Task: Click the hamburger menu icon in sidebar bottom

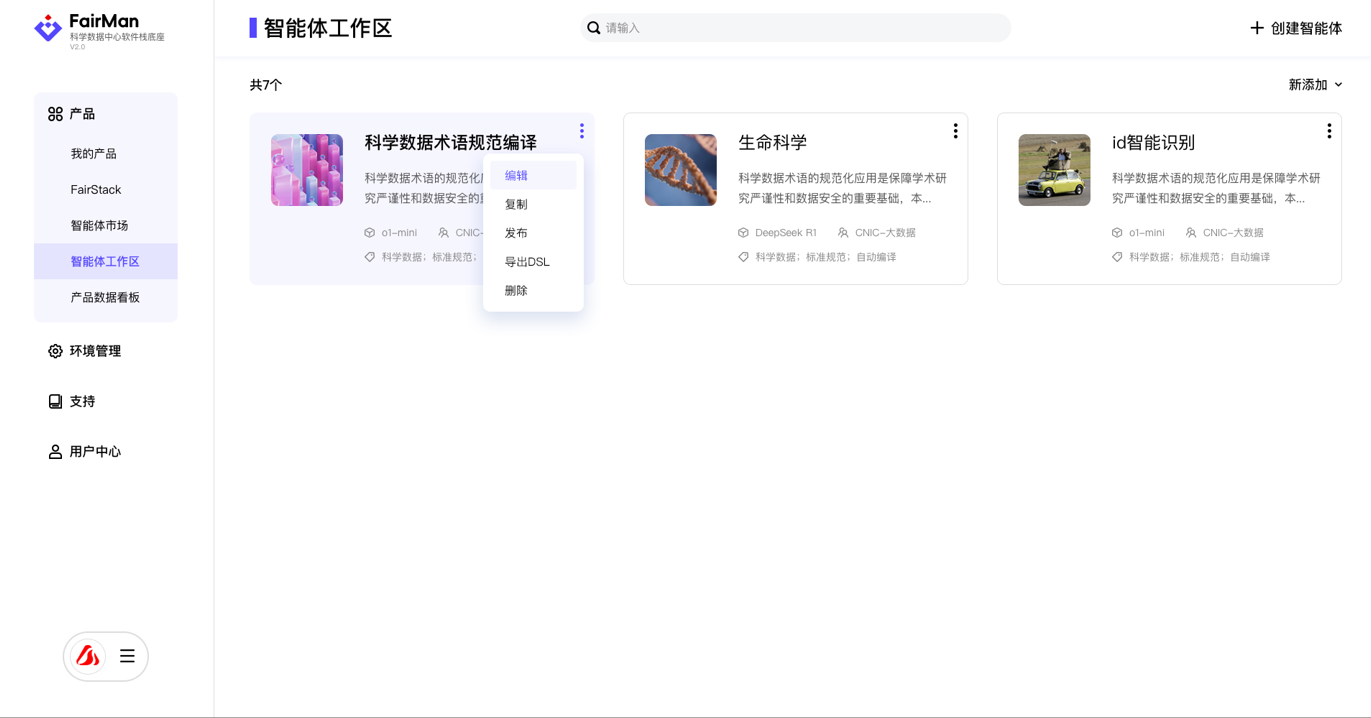Action: click(x=127, y=656)
